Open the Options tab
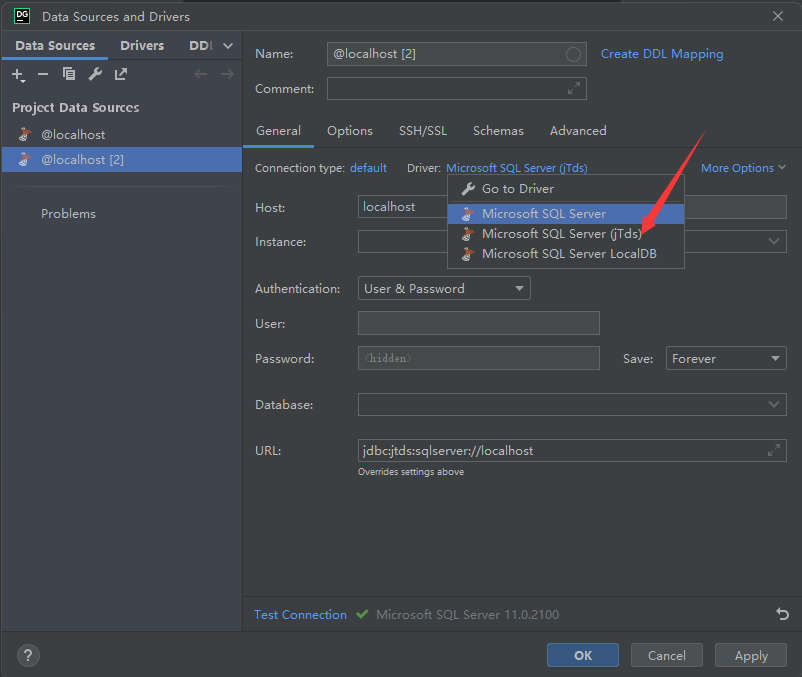The height and width of the screenshot is (677, 802). [x=350, y=131]
